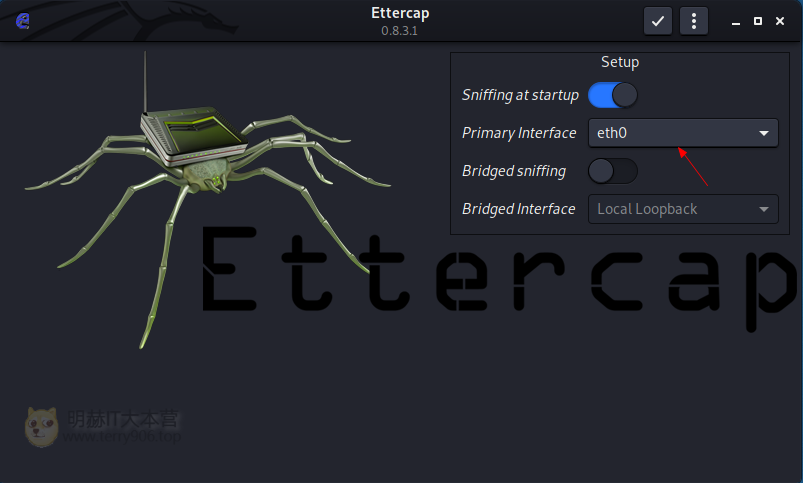Minimize the Ettercap window

tap(736, 22)
